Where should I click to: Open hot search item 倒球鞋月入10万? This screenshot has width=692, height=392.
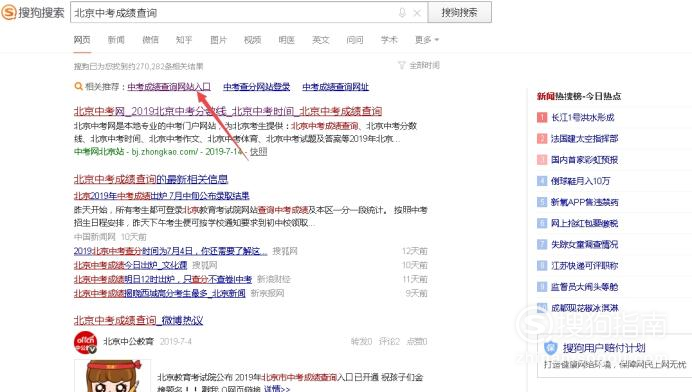[581, 181]
